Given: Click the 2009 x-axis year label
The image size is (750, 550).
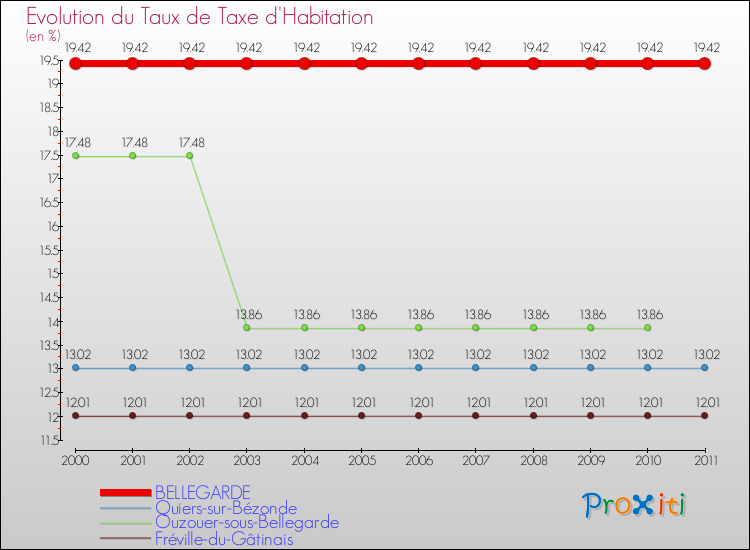Looking at the screenshot, I should [590, 460].
